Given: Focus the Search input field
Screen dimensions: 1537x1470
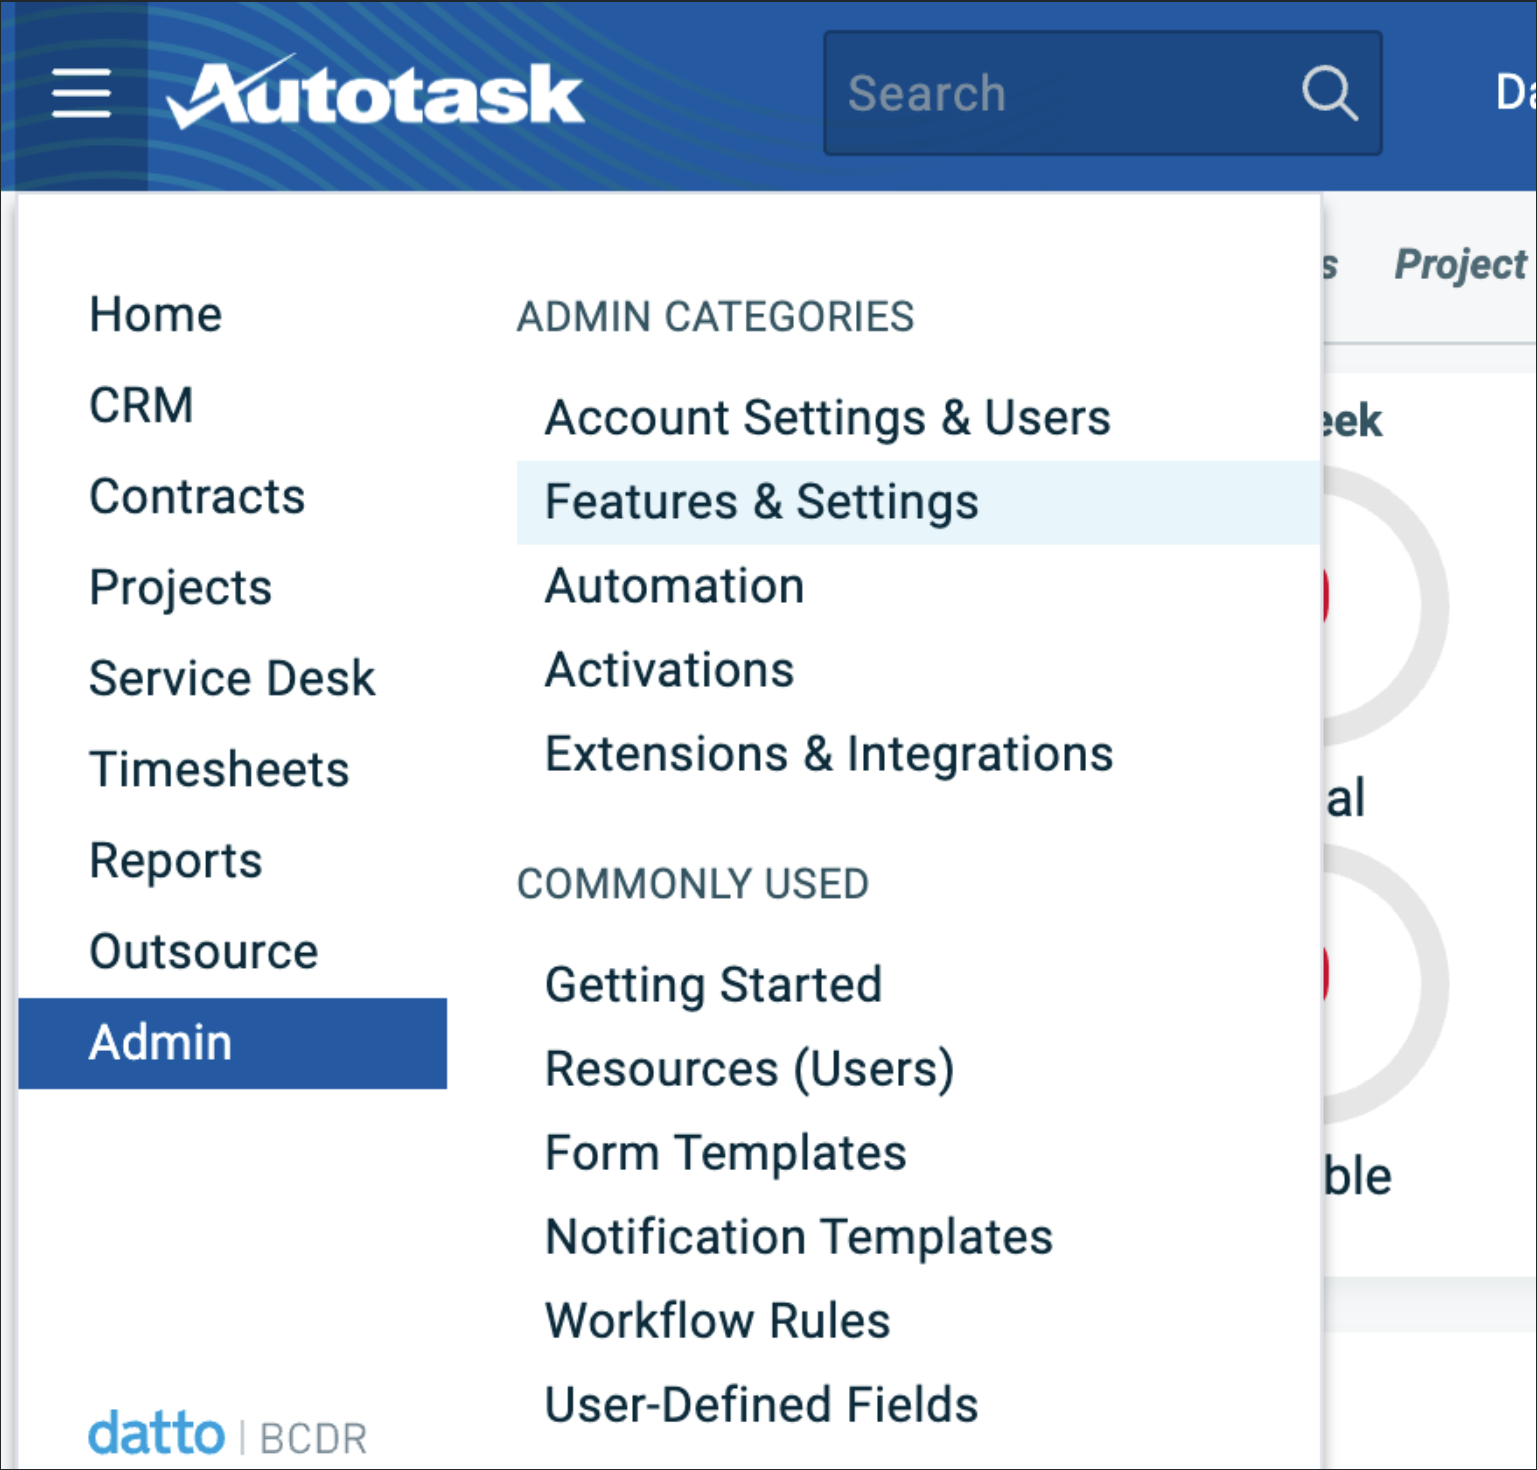Looking at the screenshot, I should pos(1102,93).
